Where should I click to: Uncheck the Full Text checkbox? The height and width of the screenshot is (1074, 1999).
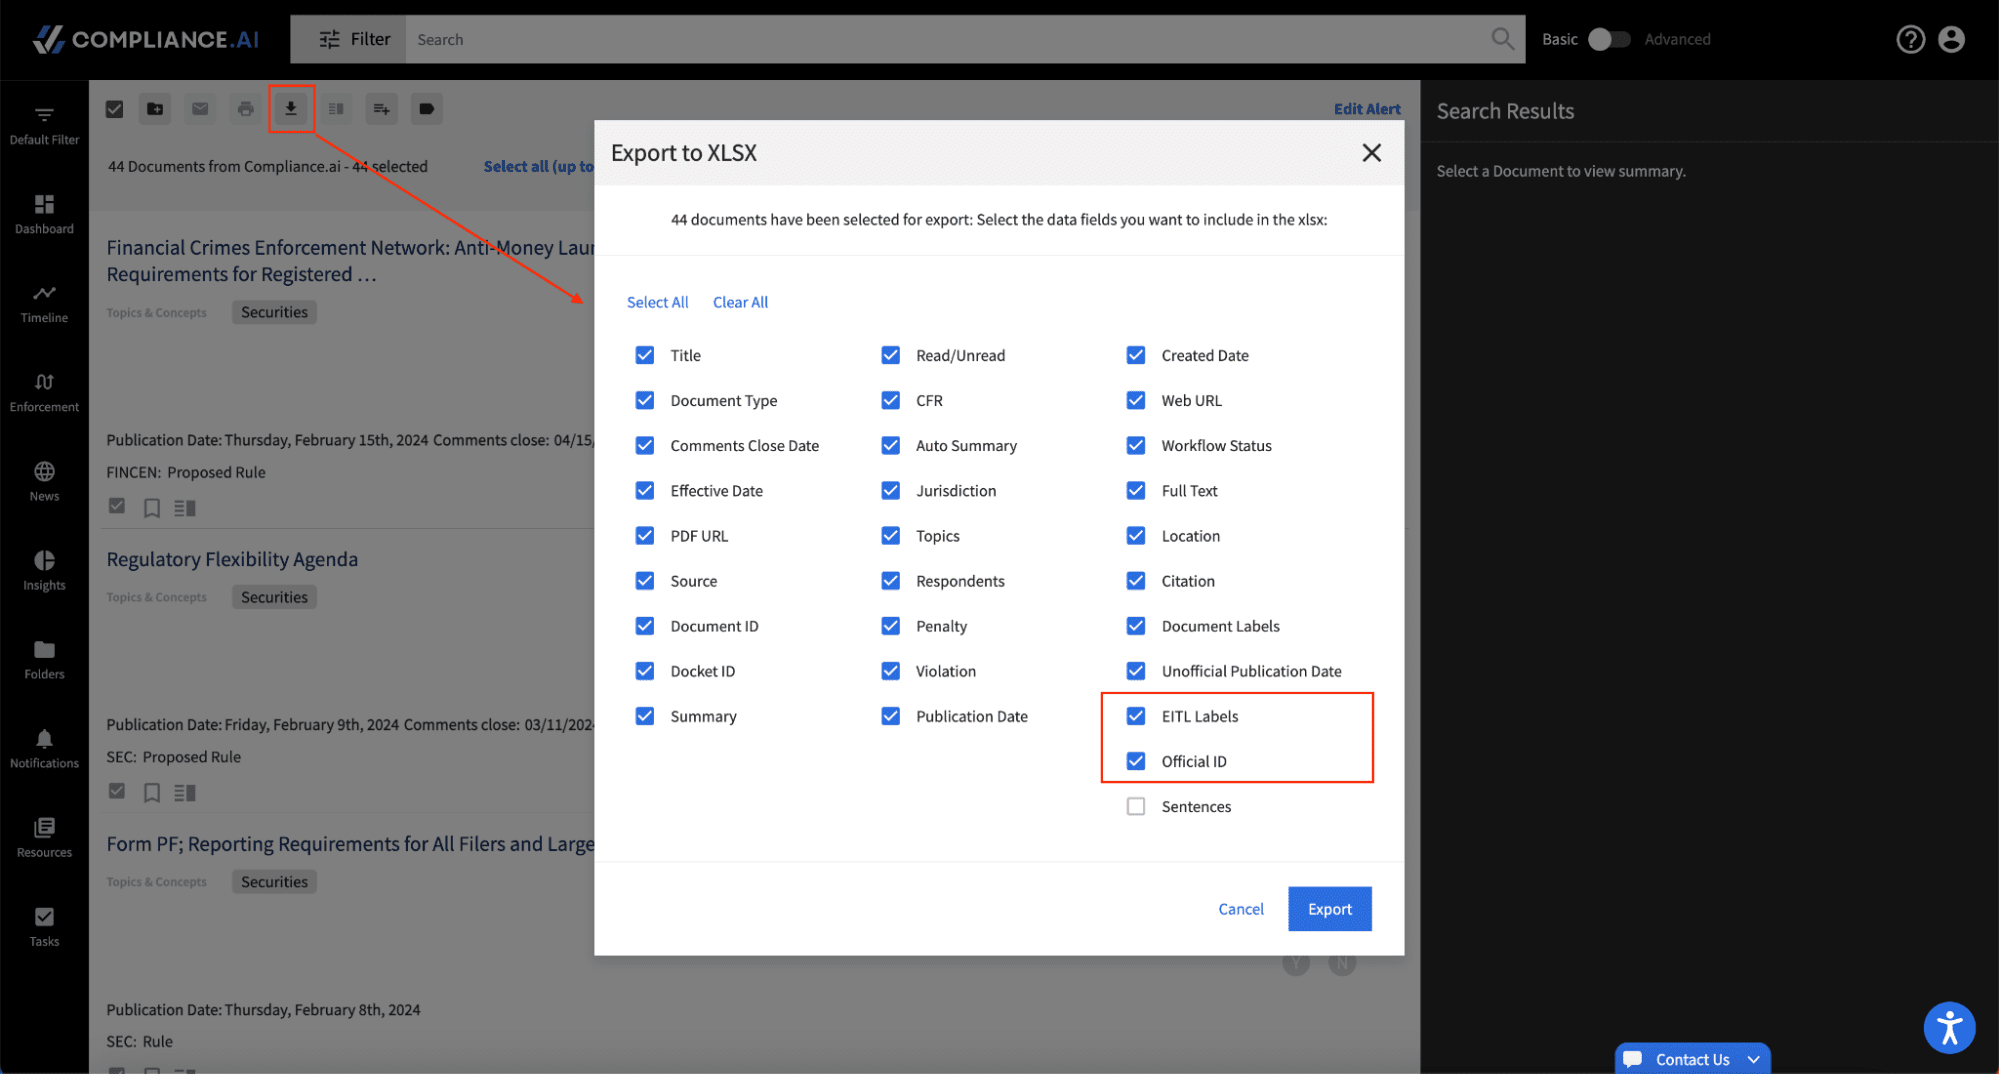[1136, 491]
